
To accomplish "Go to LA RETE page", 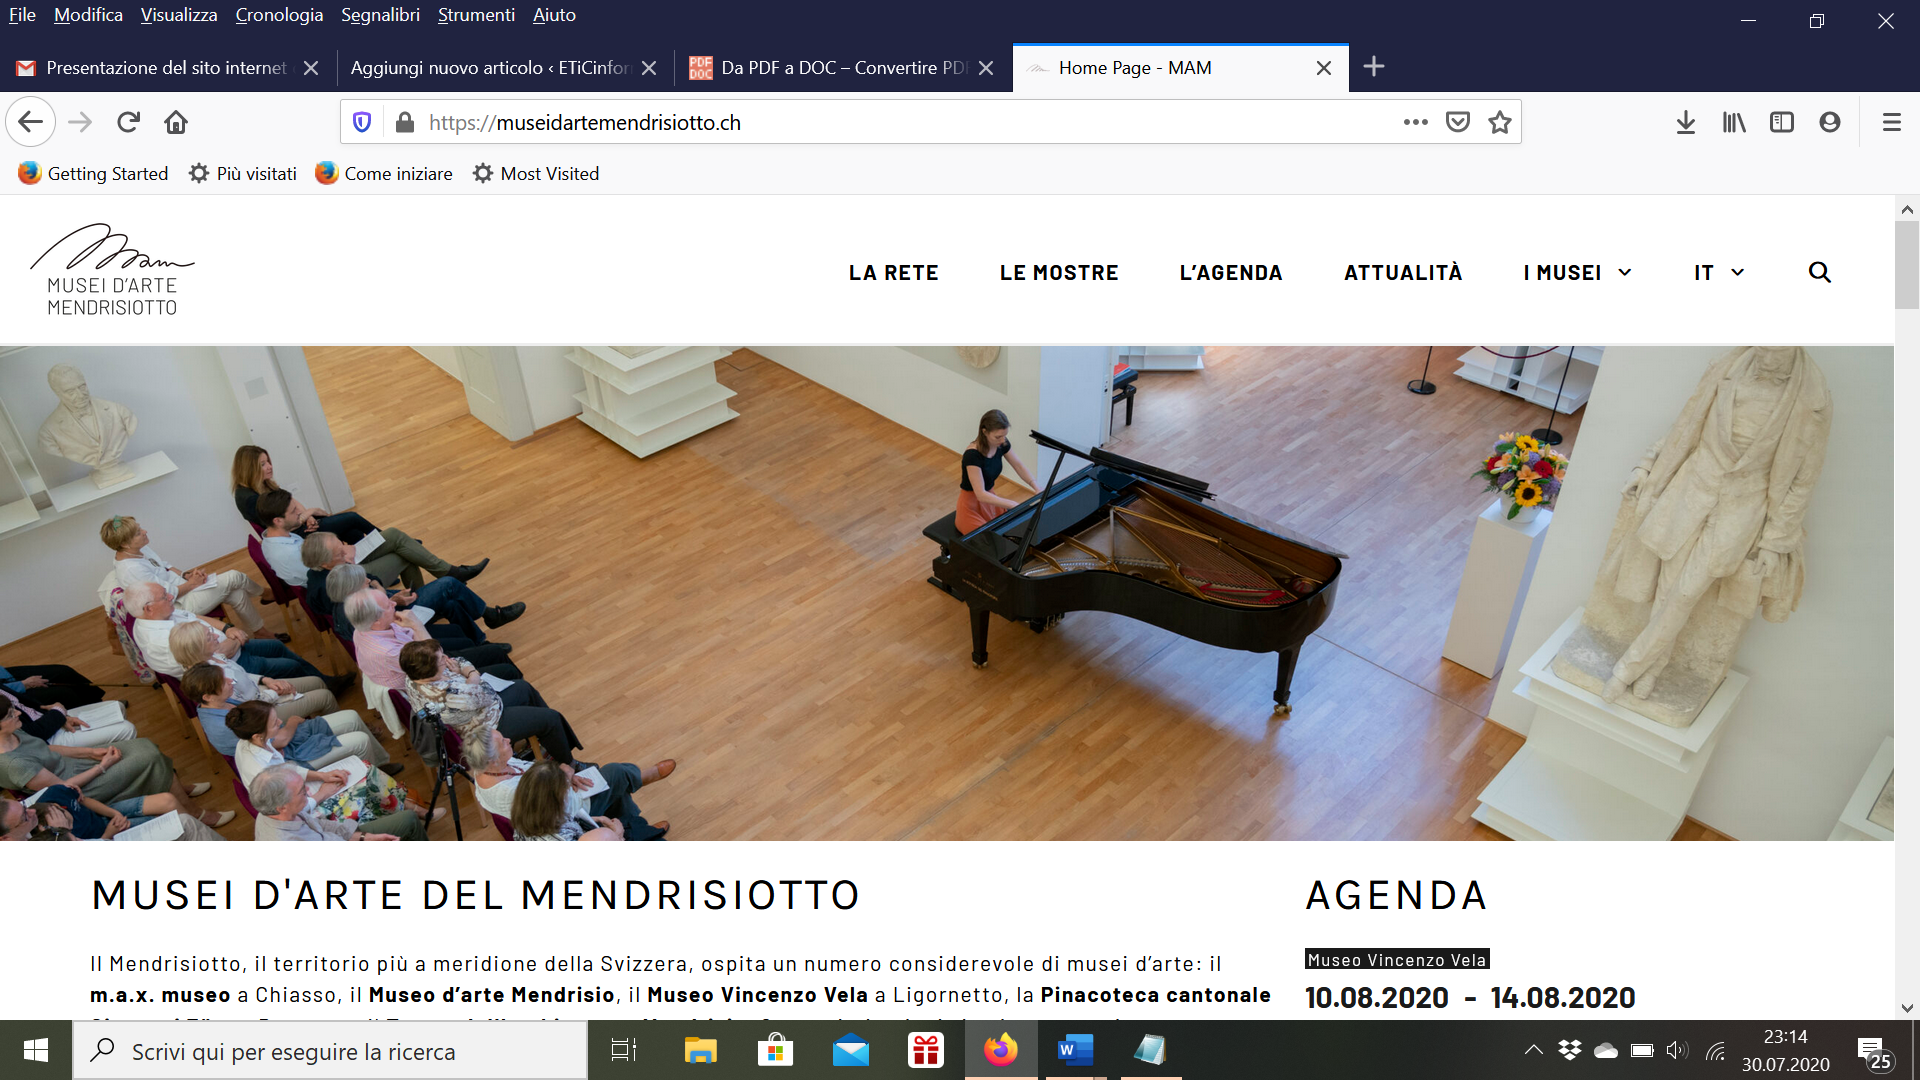I will (894, 273).
